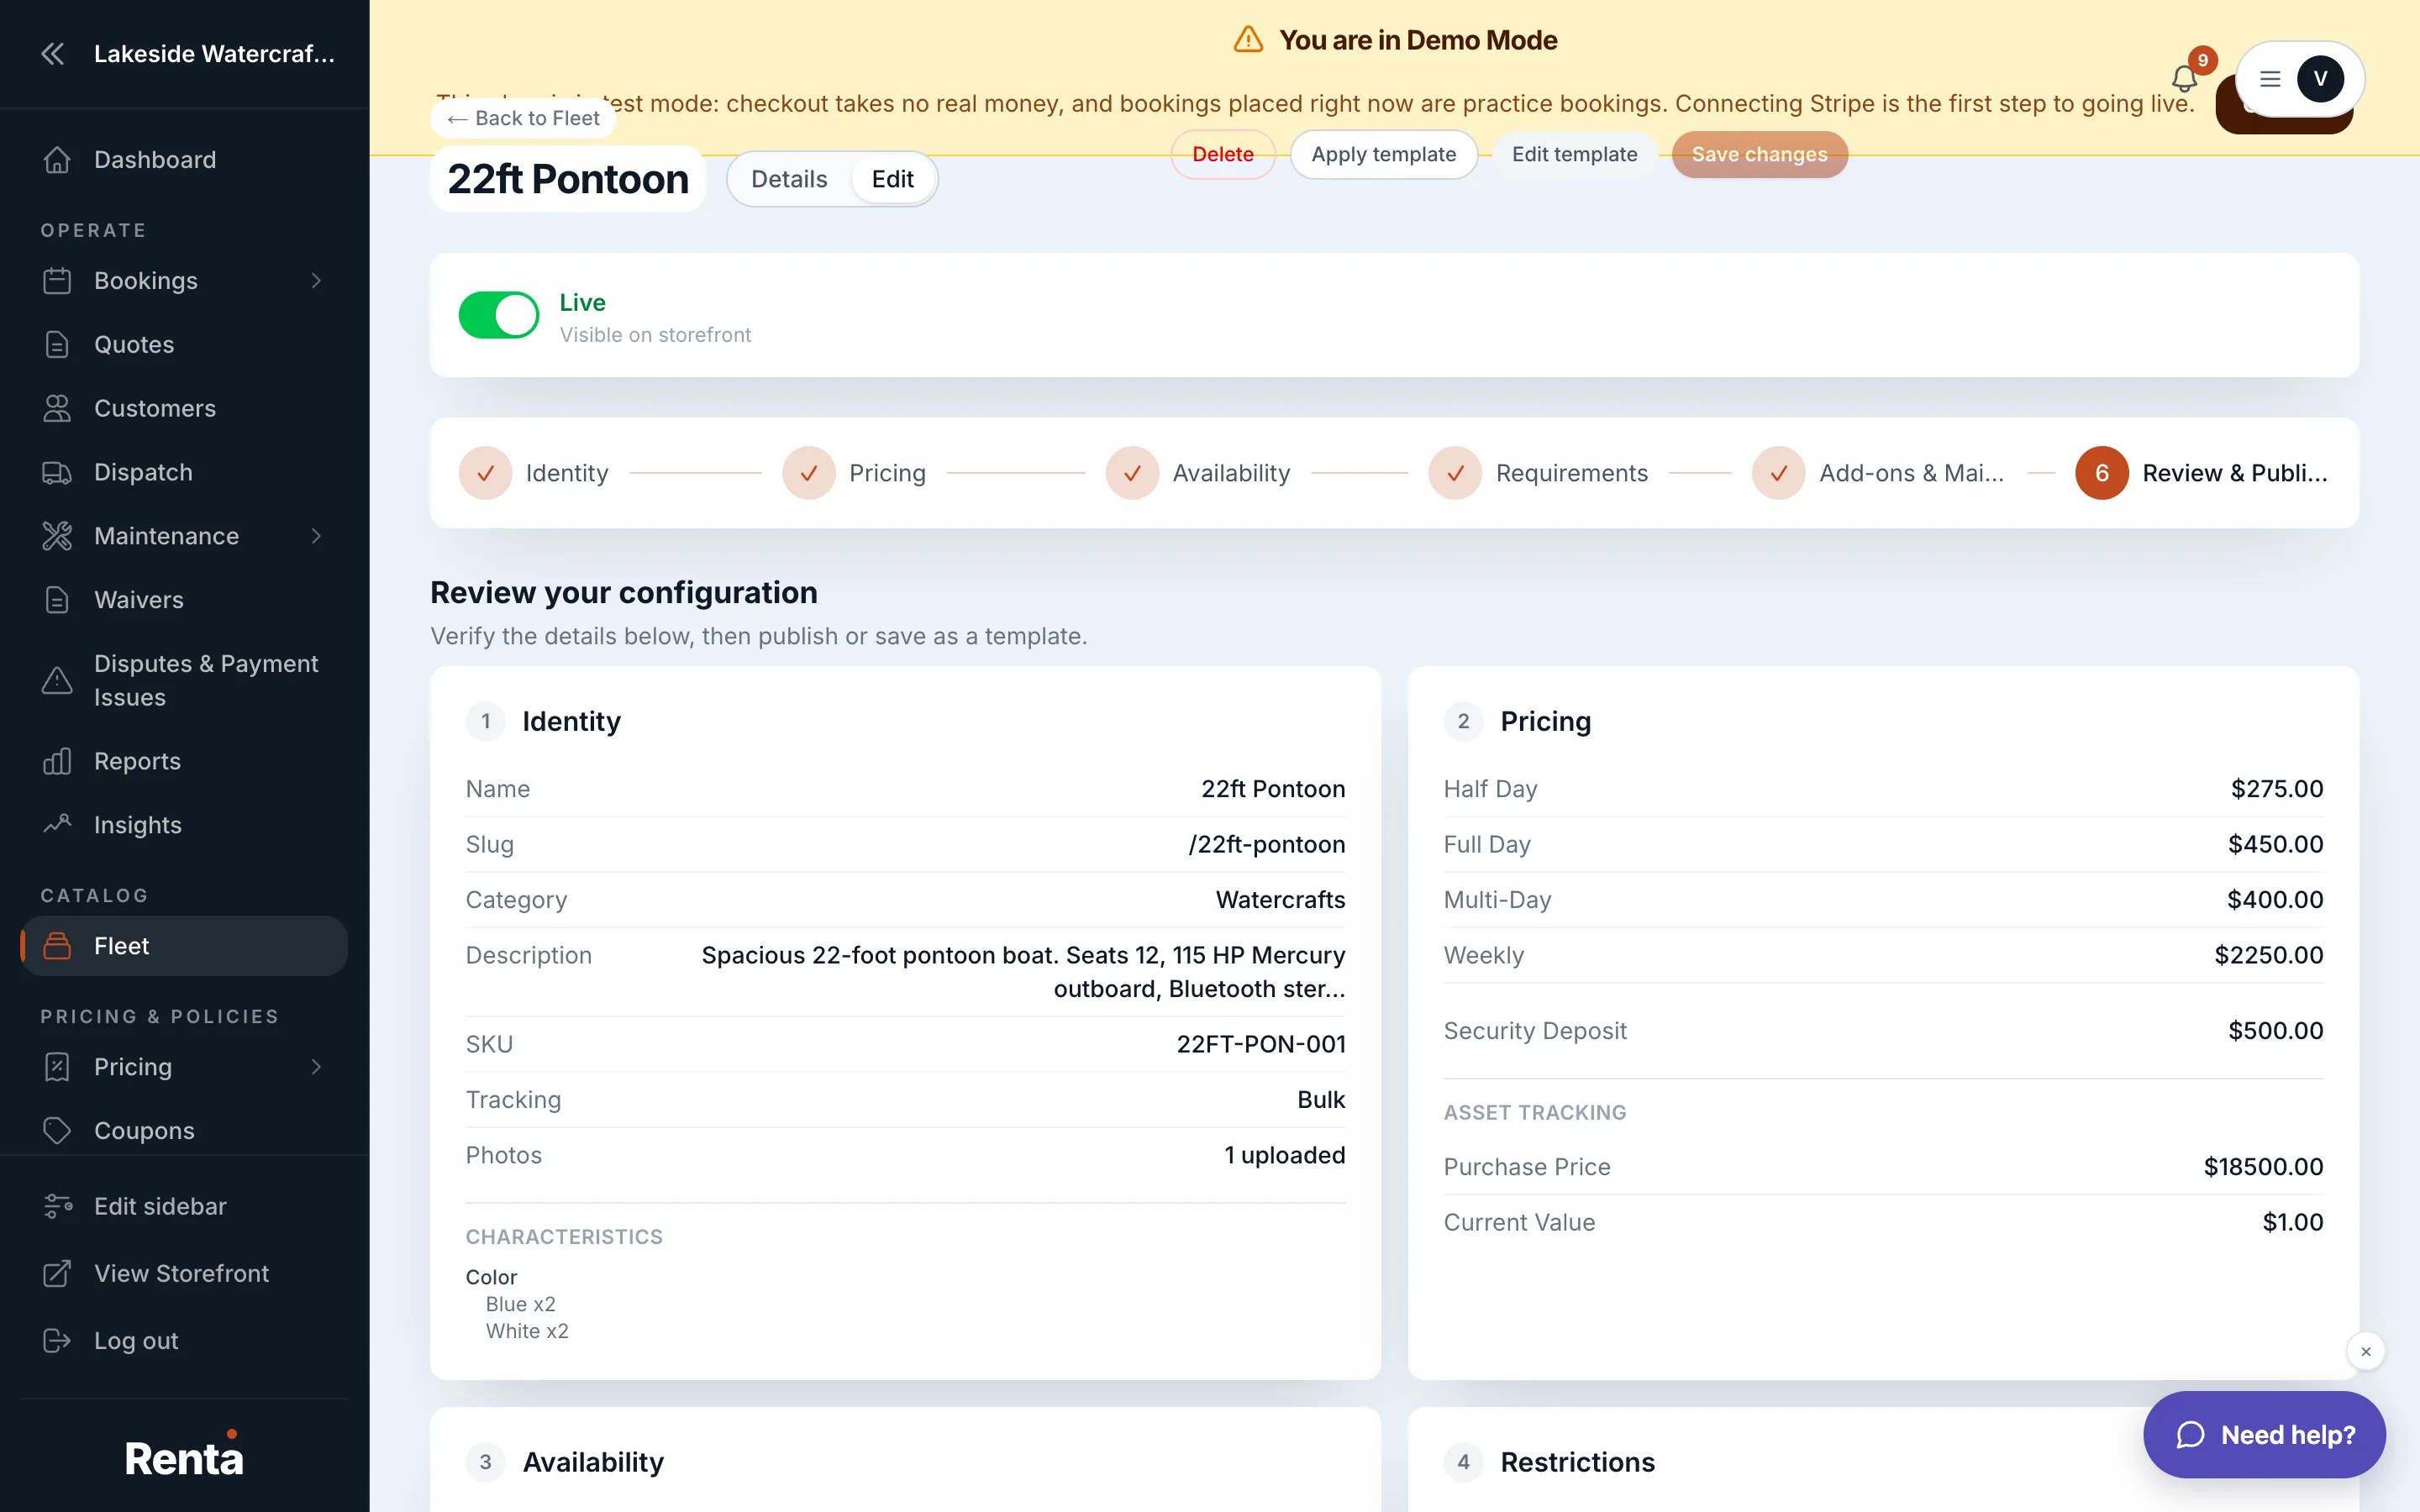This screenshot has height=1512, width=2420.
Task: Open the Need help? chat button
Action: [2264, 1434]
